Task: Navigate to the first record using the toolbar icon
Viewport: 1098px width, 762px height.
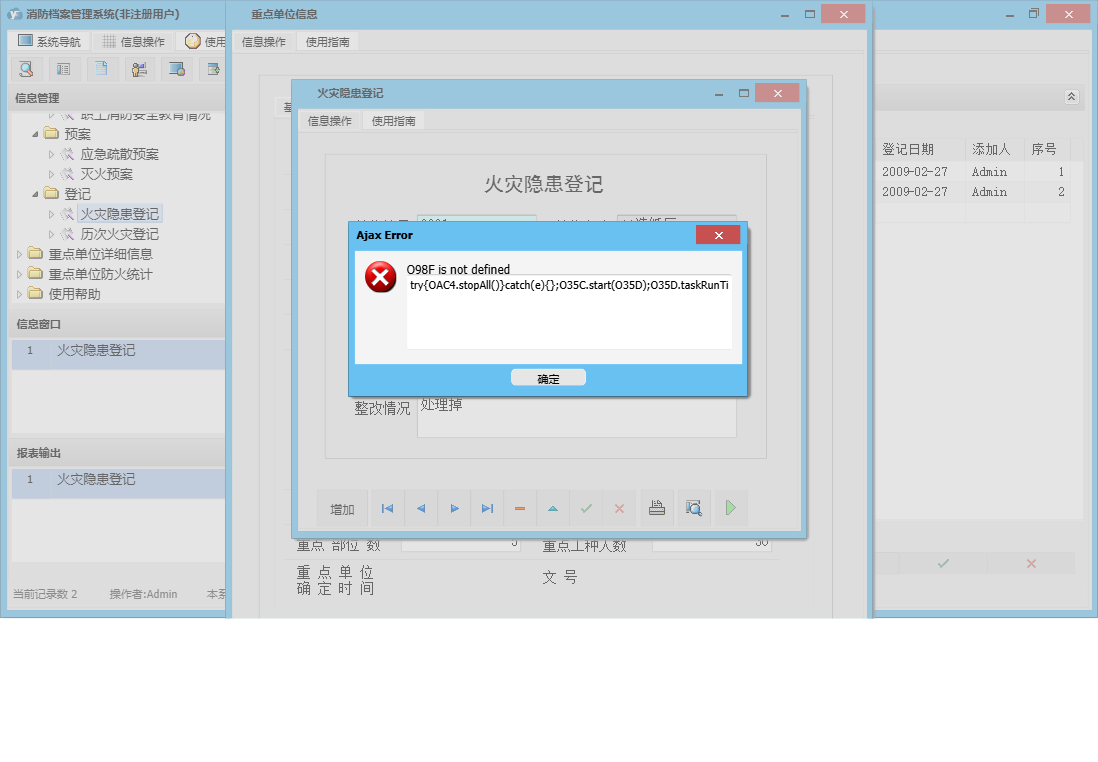Action: [387, 508]
